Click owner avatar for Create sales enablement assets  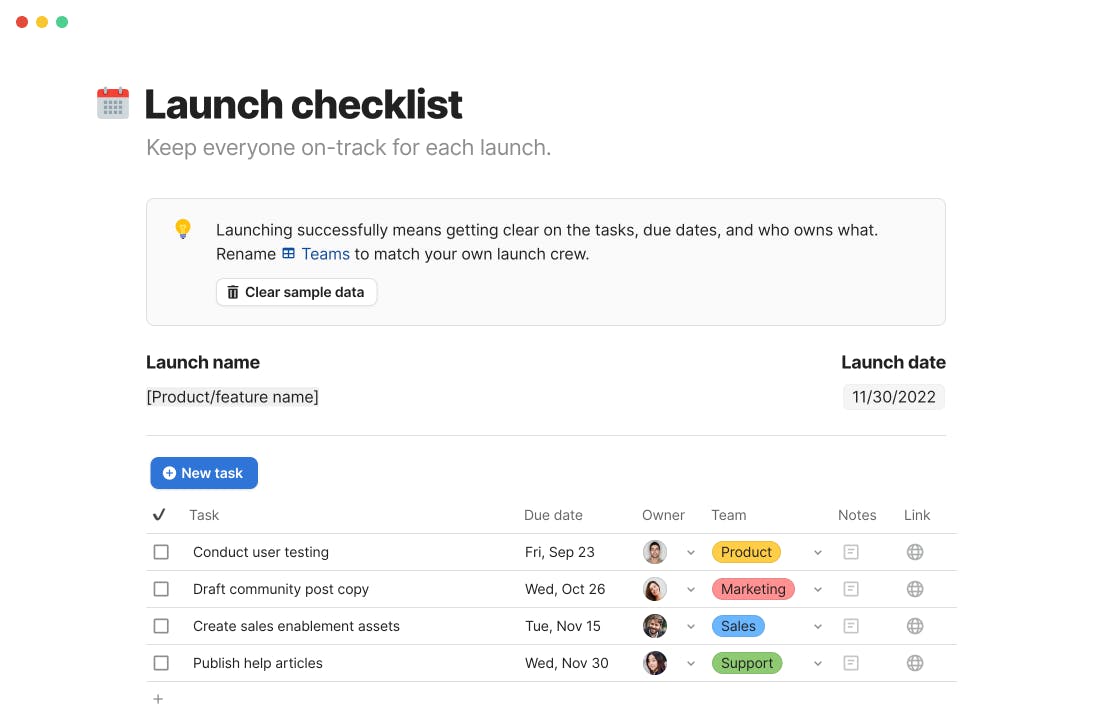(655, 626)
